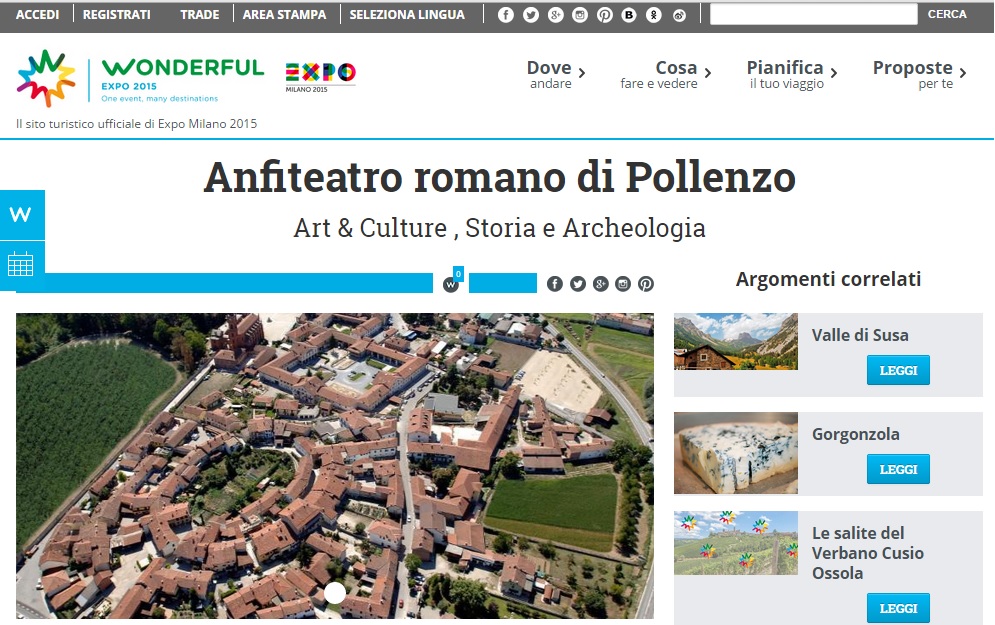Share on Instagram using icon above the photo
995x625 pixels.
[x=623, y=284]
